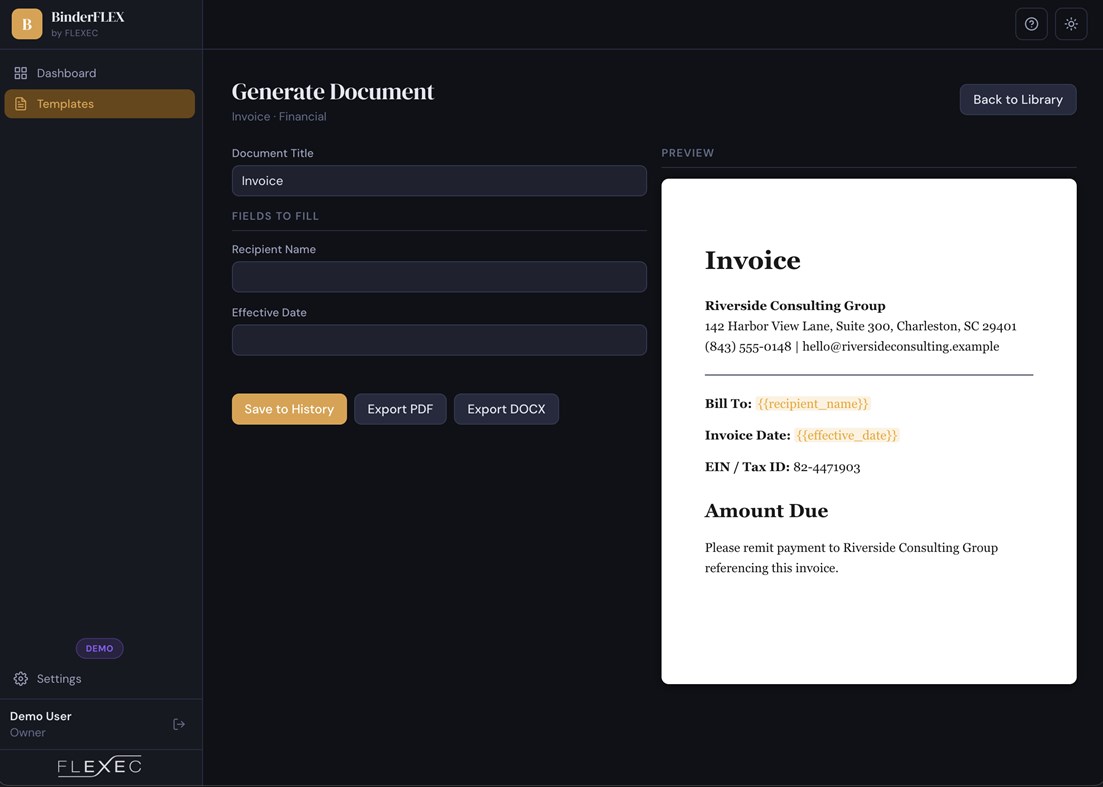Click the {{effective_date}} placeholder in preview

click(x=847, y=435)
